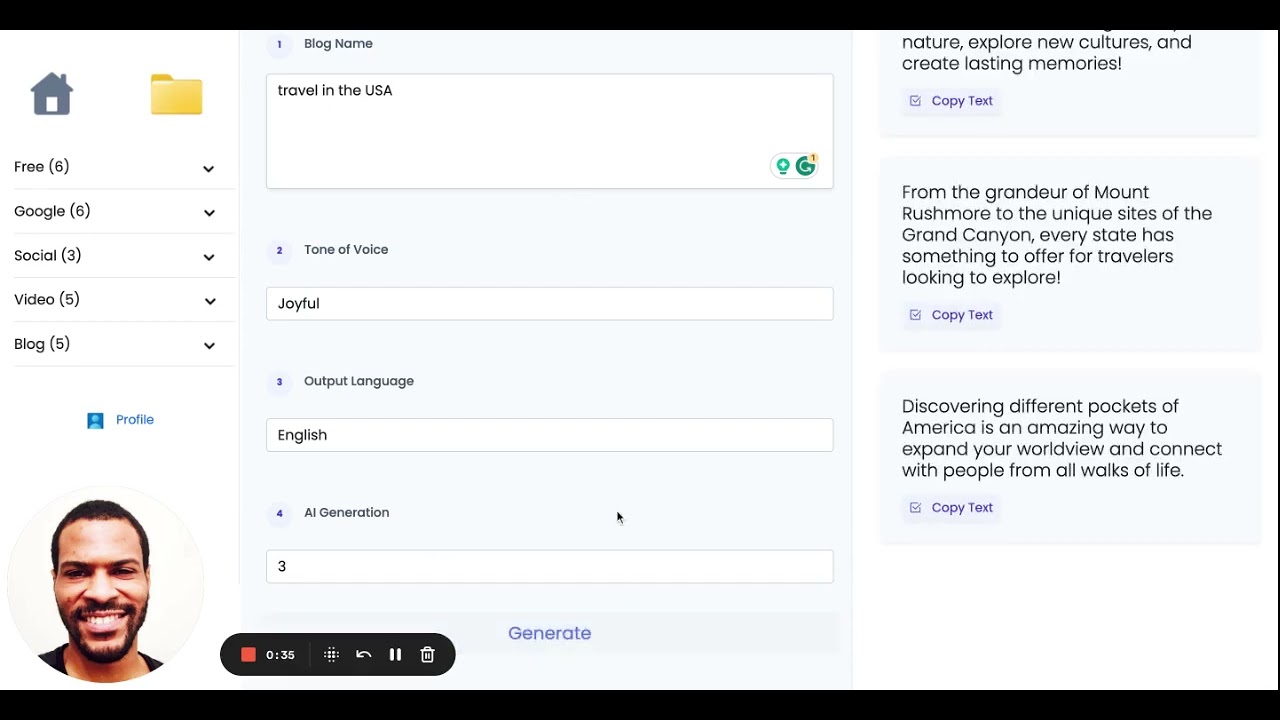Open the Tone of Voice Joyful field

point(550,303)
